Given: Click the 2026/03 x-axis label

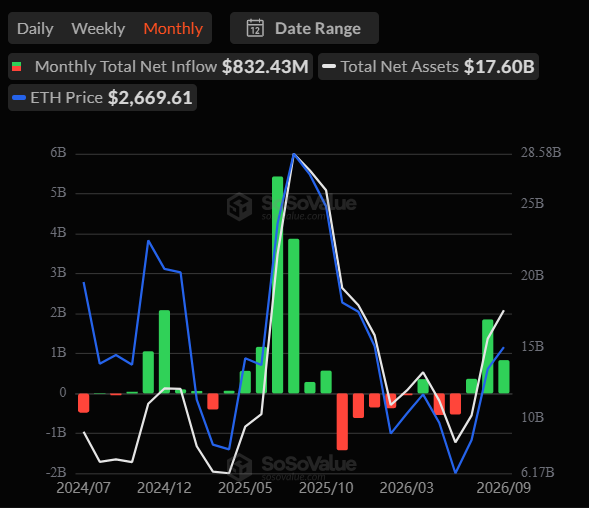Looking at the screenshot, I should [407, 488].
